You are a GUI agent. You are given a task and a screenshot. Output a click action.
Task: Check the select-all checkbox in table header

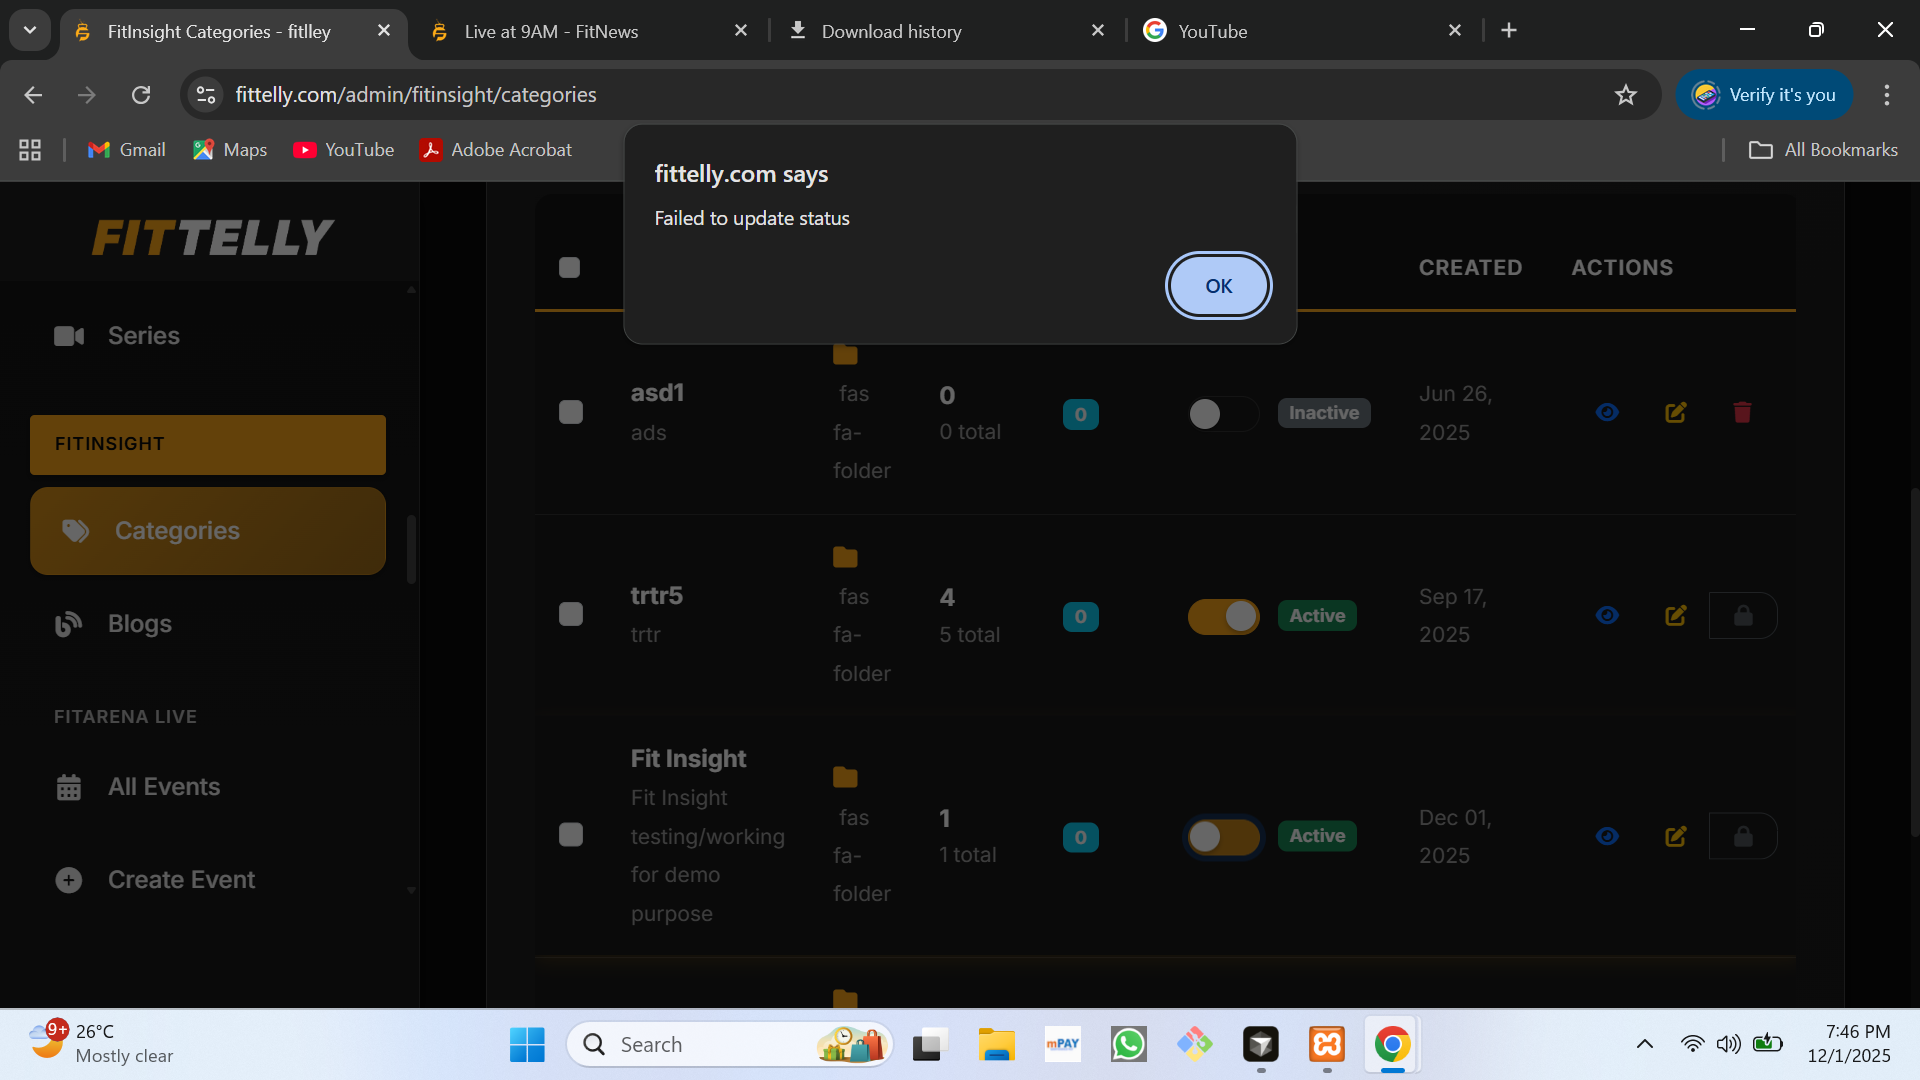570,268
